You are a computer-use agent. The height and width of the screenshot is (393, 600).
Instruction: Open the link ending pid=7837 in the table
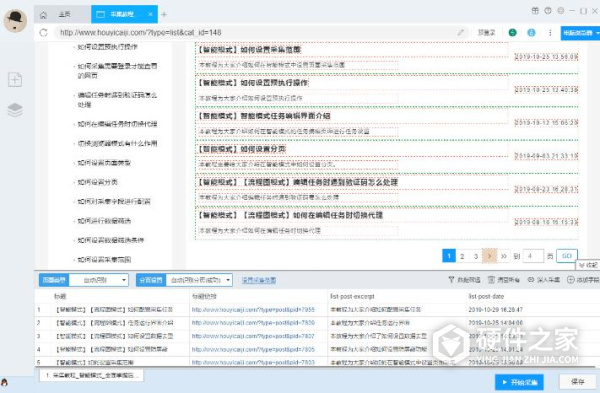[x=253, y=336]
